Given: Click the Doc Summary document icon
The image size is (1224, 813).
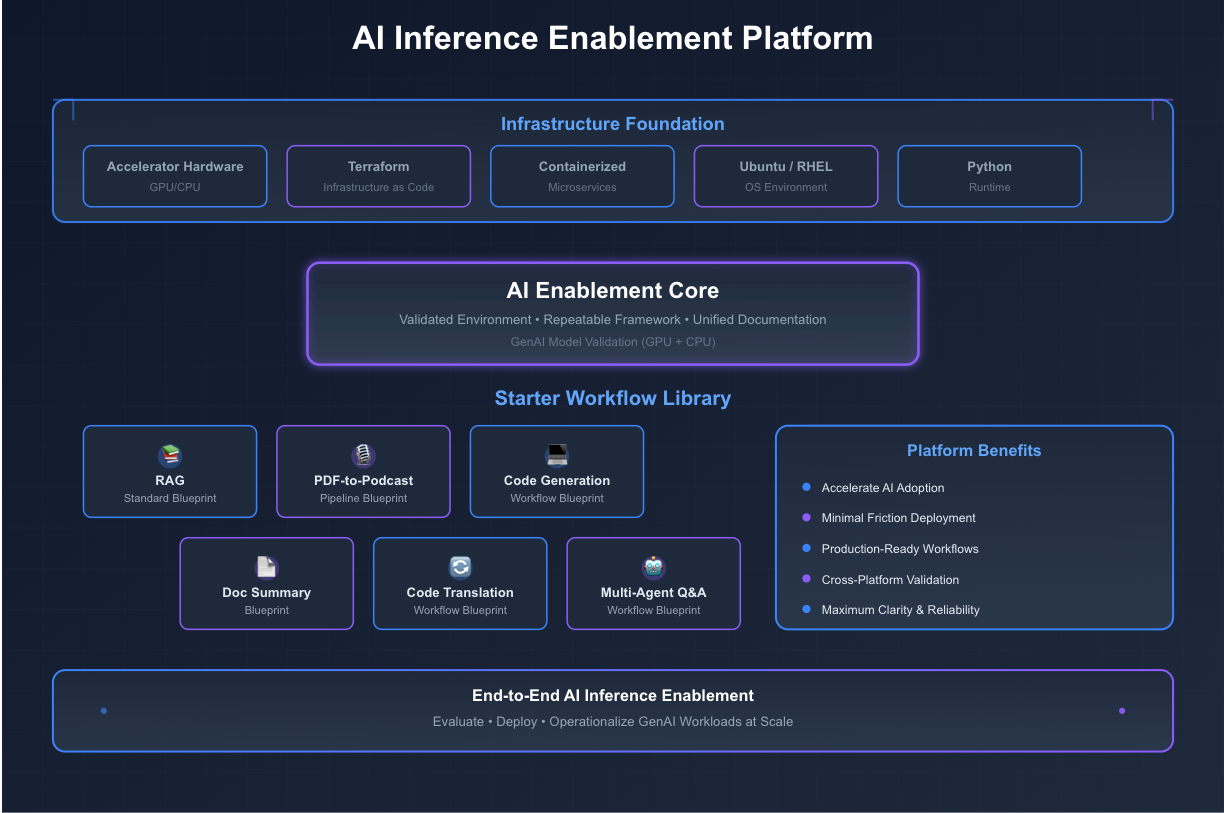Looking at the screenshot, I should coord(267,568).
